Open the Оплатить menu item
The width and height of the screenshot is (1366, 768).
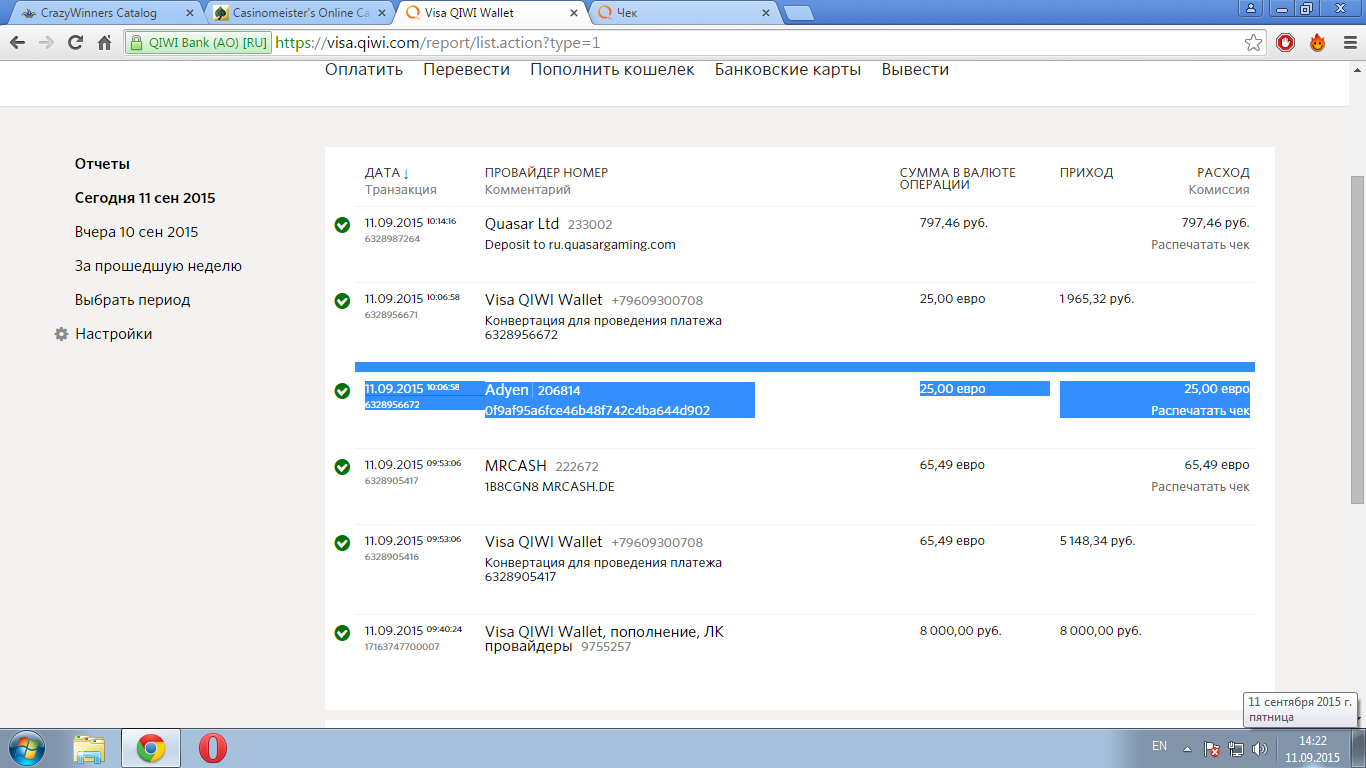tap(364, 69)
